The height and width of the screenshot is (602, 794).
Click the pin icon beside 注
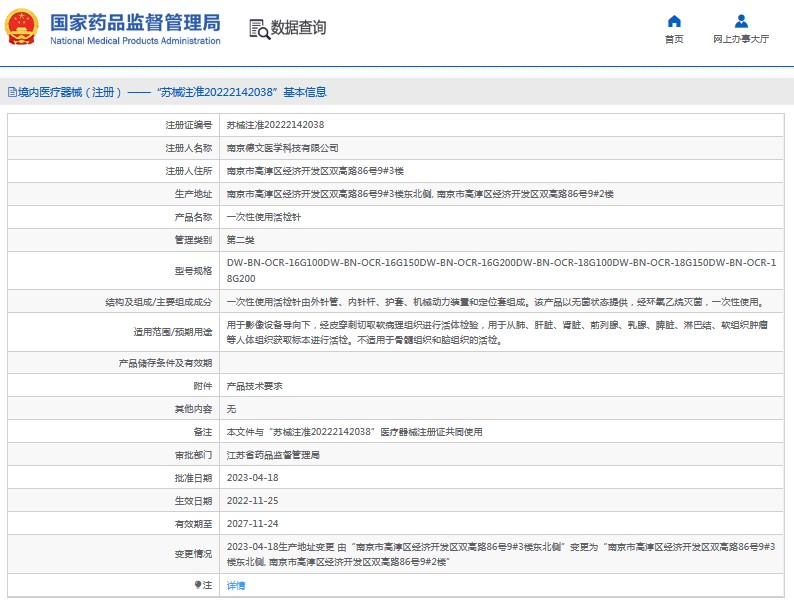point(197,585)
